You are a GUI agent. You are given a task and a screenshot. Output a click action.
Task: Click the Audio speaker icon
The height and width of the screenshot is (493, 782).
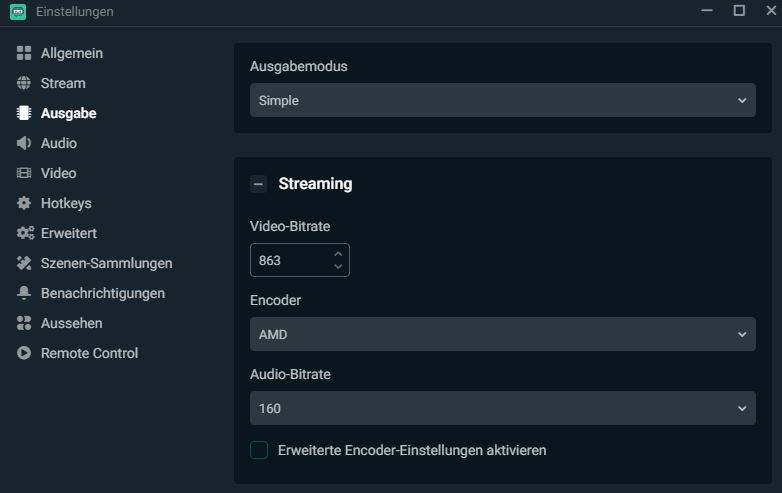(x=24, y=143)
